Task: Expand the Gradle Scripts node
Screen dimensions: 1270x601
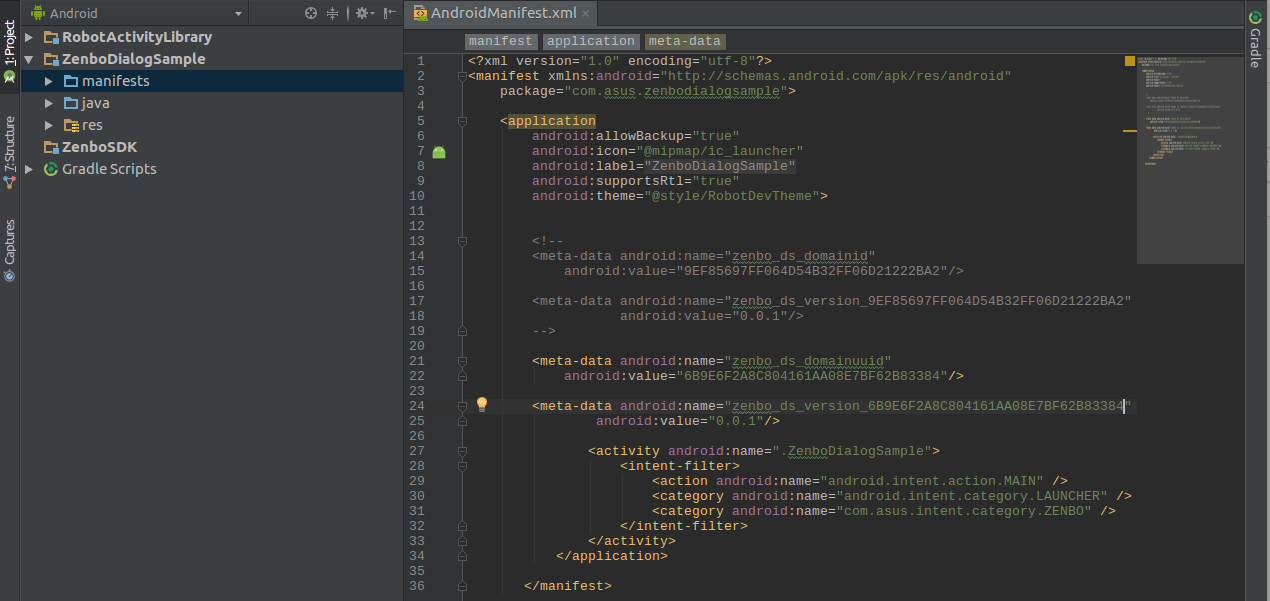Action: click(x=29, y=169)
